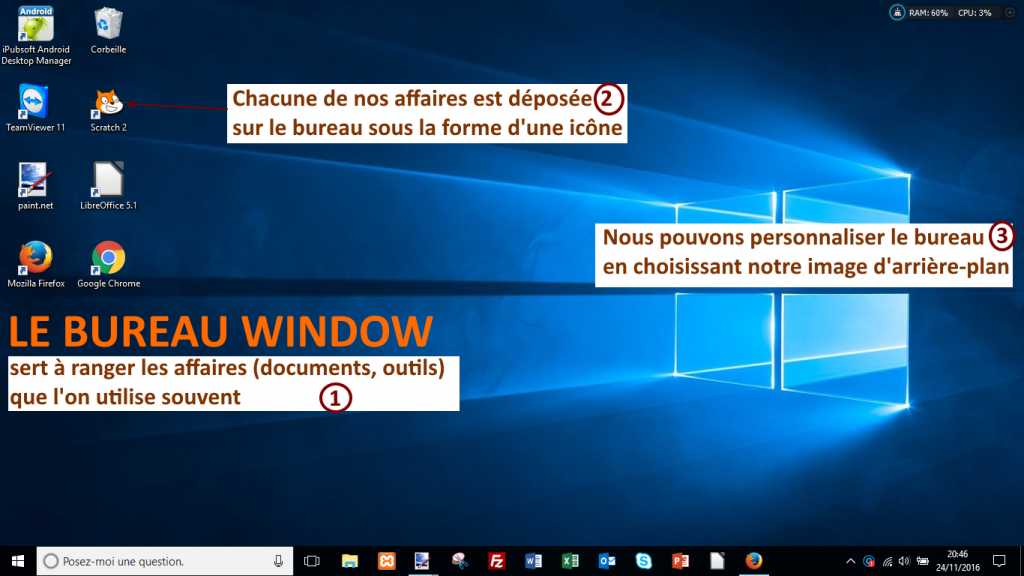Launch XAMPP from the taskbar
Viewport: 1024px width, 576px height.
(x=387, y=561)
